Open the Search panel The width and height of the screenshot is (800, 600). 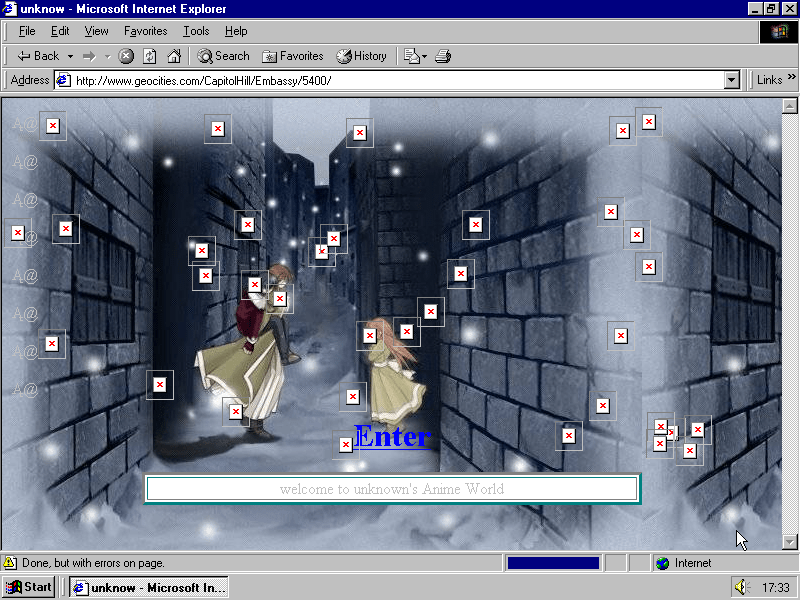[223, 56]
